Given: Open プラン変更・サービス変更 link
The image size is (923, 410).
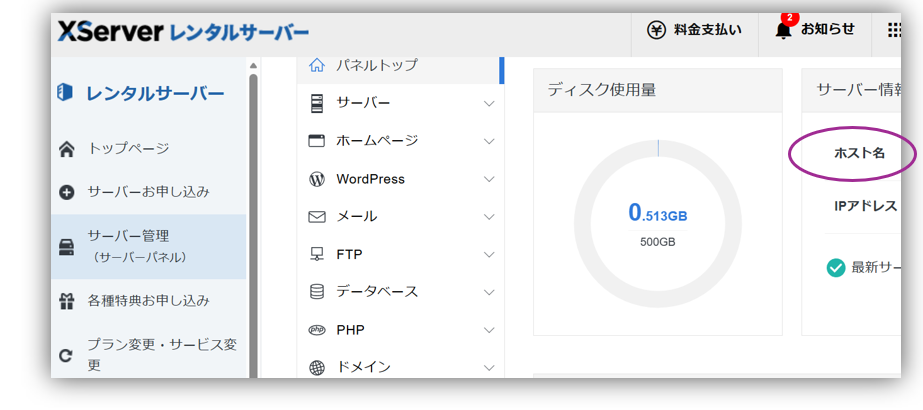Looking at the screenshot, I should pyautogui.click(x=160, y=353).
